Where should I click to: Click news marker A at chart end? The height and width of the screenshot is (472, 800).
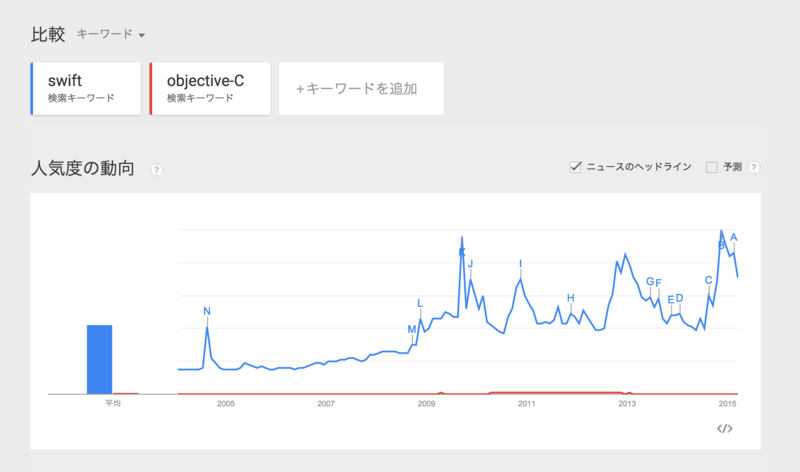tap(734, 237)
